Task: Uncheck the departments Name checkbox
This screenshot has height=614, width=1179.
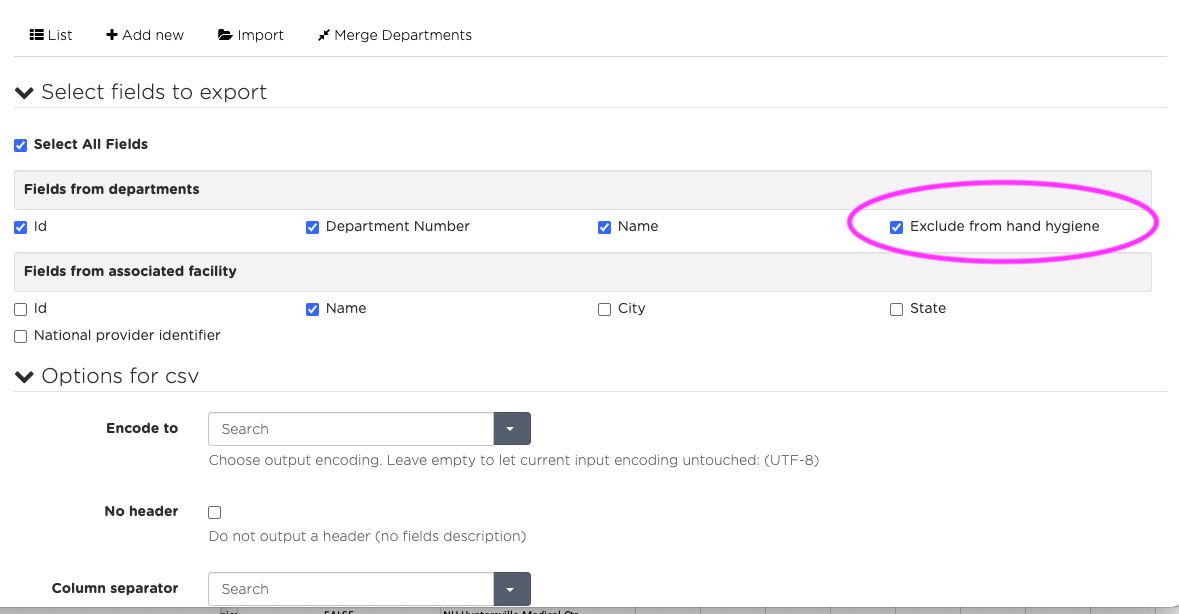Action: click(605, 227)
